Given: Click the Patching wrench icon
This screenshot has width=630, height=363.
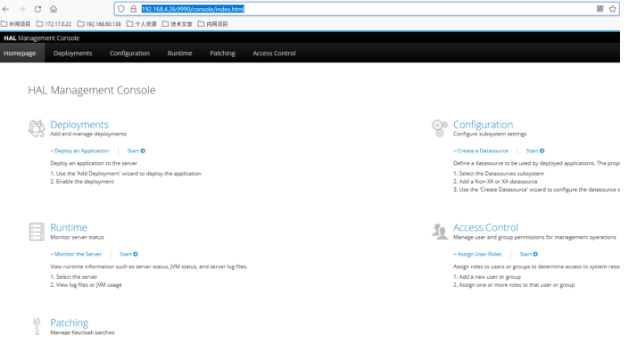Looking at the screenshot, I should click(37, 326).
